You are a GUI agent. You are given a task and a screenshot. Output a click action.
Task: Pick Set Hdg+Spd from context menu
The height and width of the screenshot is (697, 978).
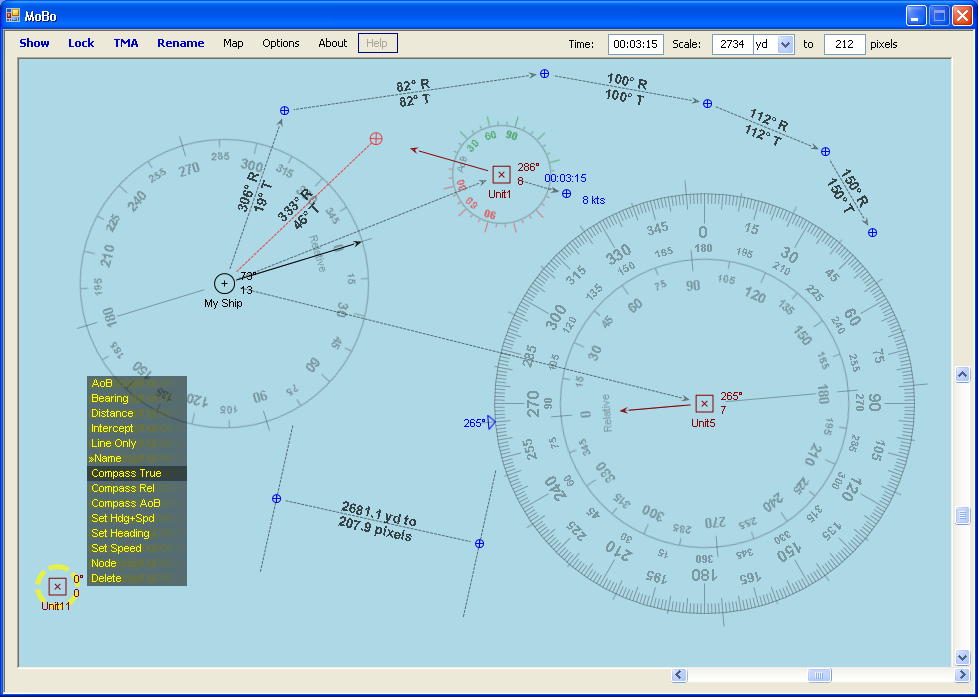point(123,518)
